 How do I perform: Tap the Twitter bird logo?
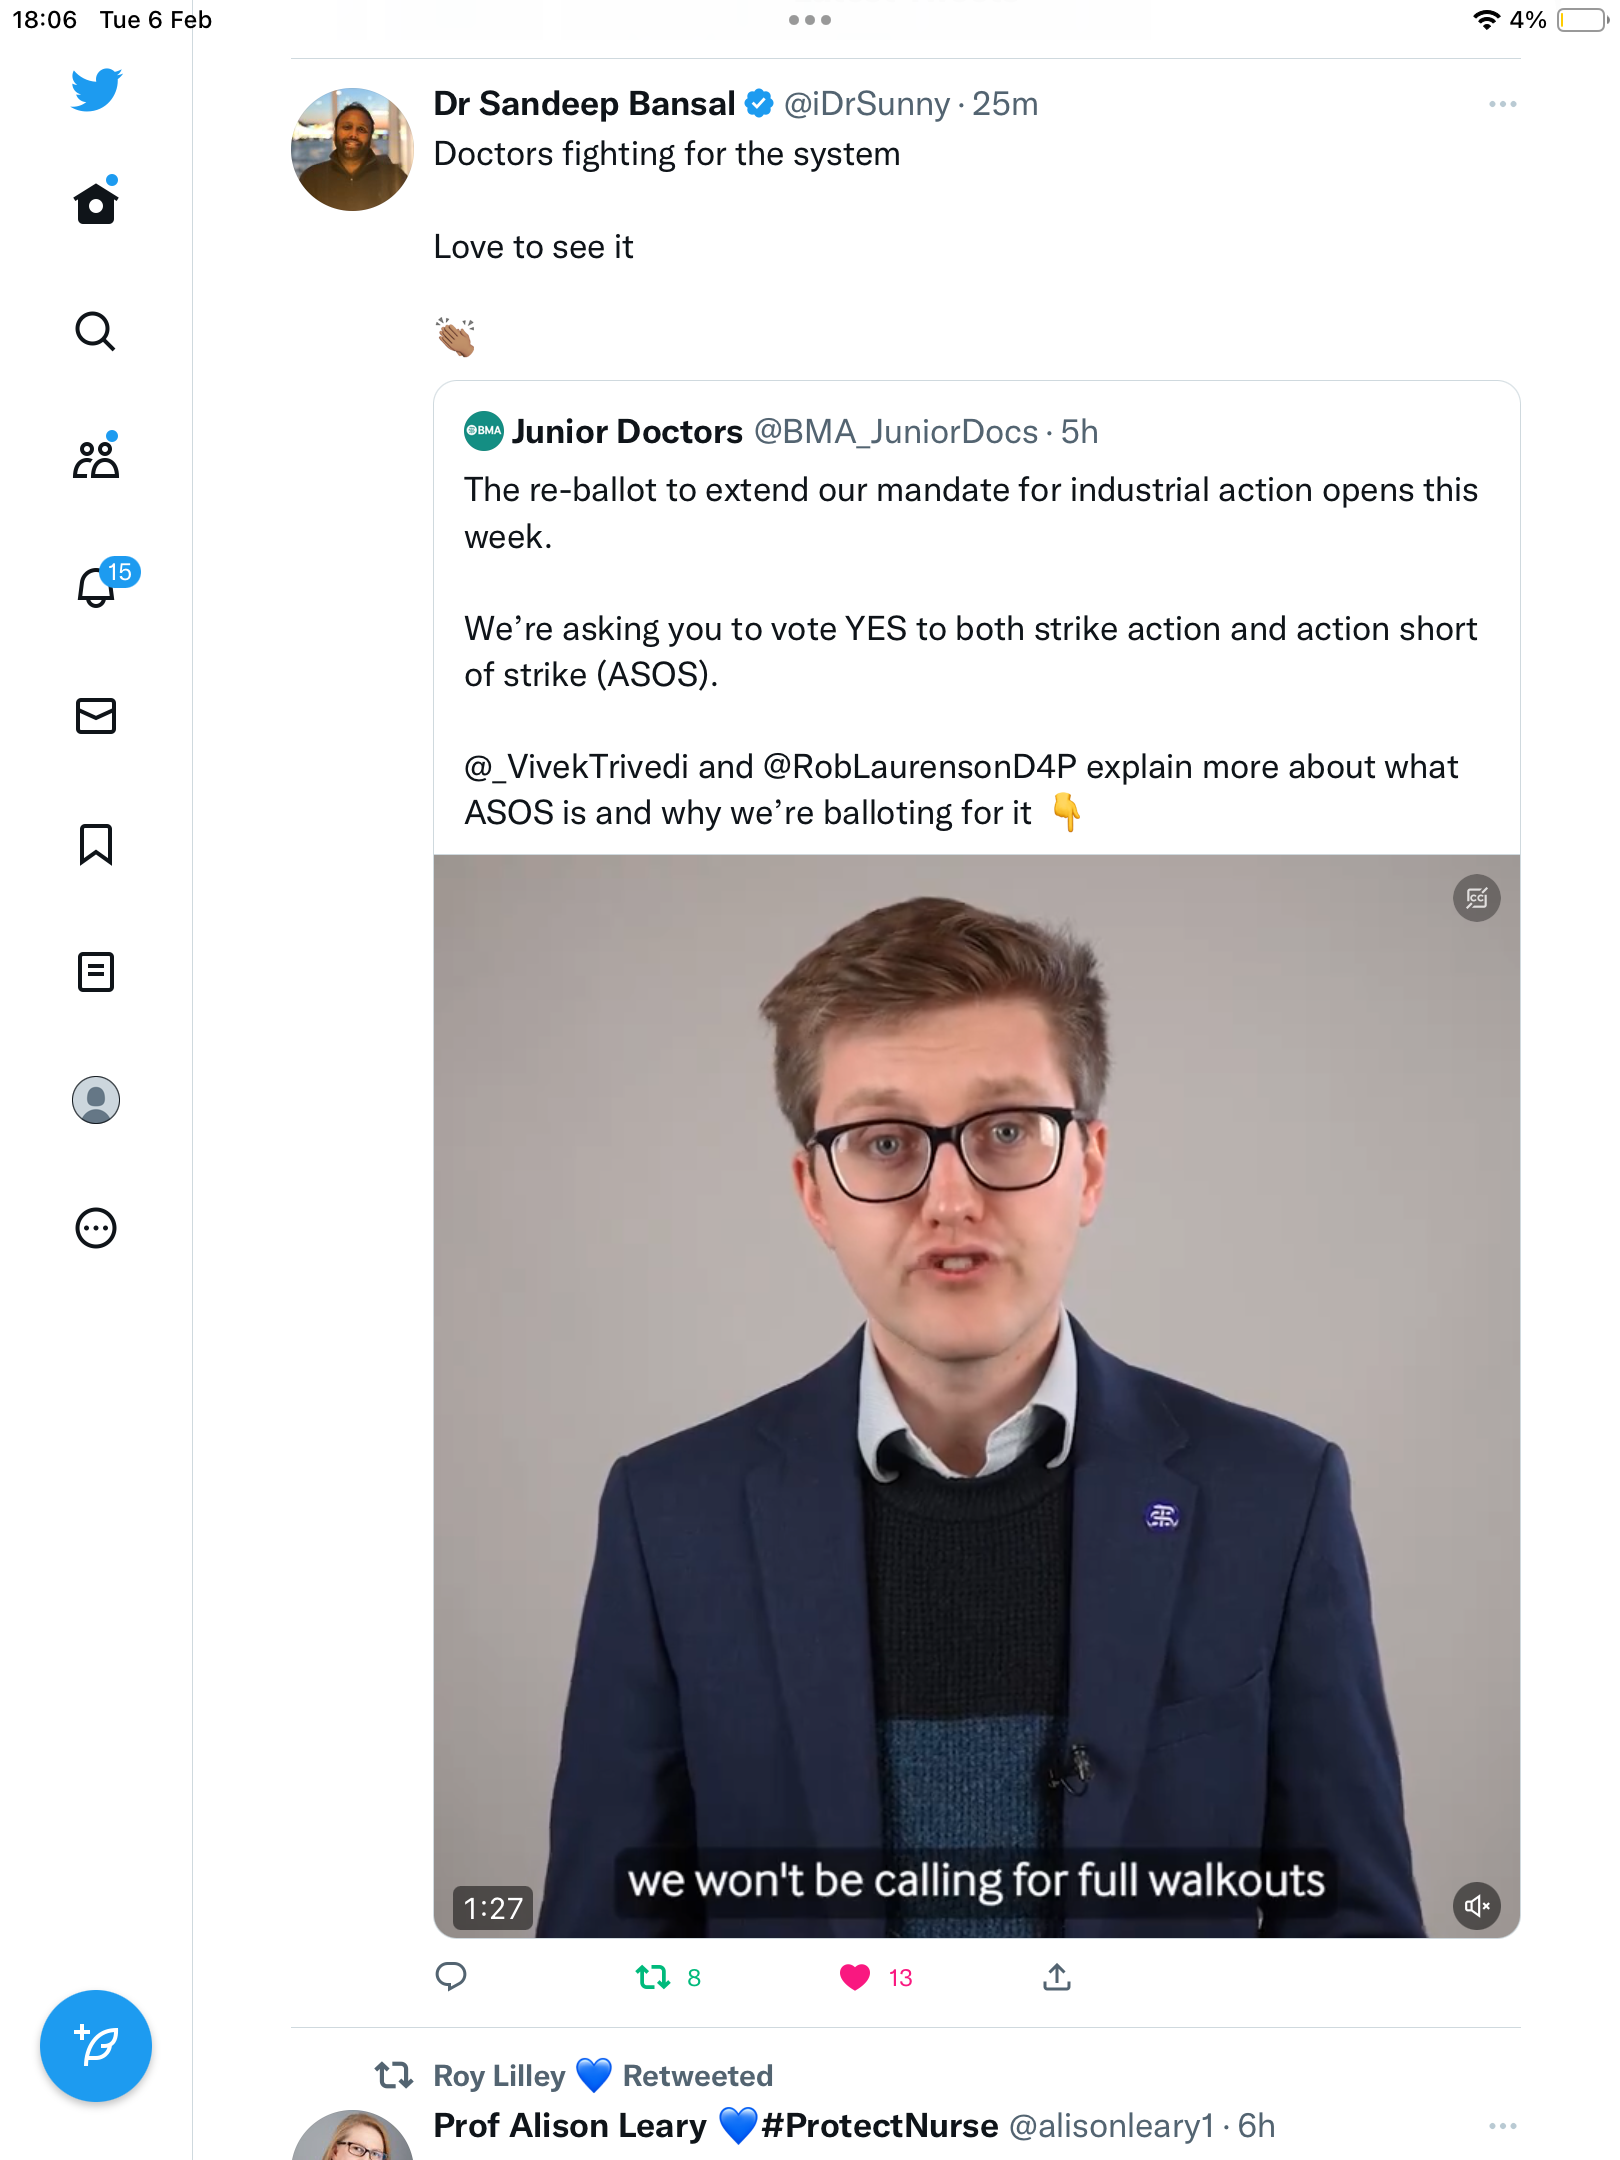pos(96,89)
